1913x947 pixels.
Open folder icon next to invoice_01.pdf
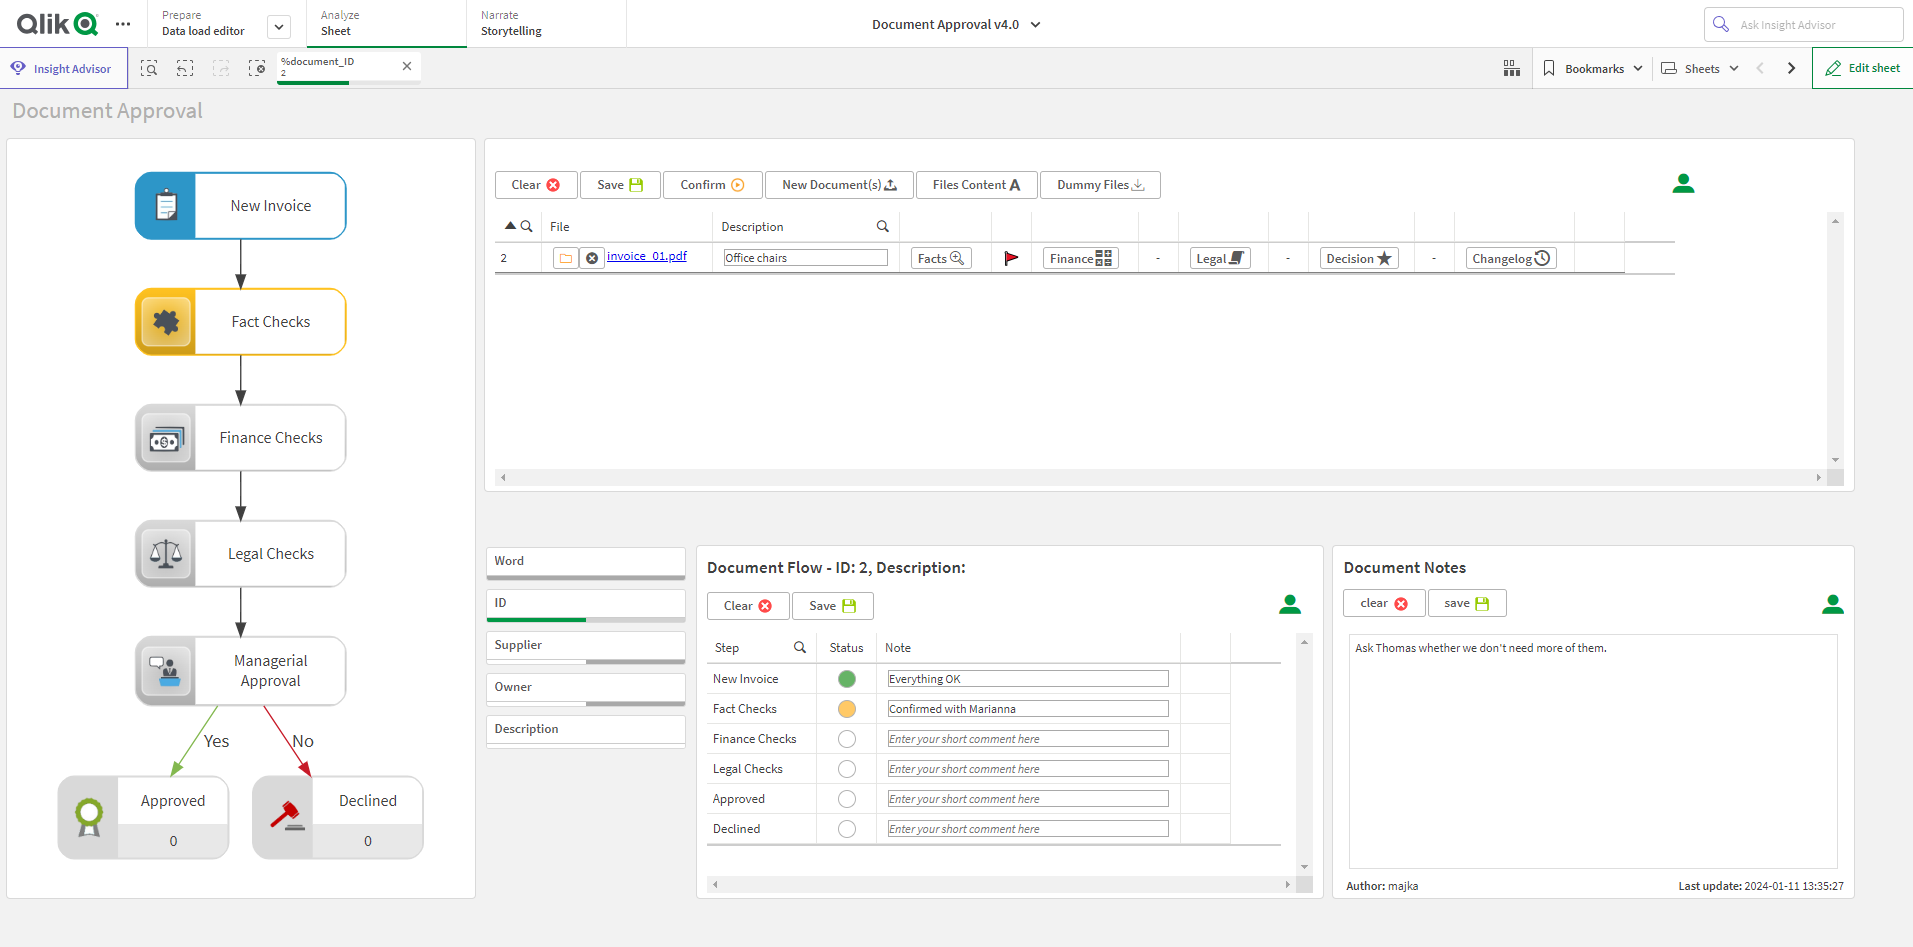click(566, 258)
